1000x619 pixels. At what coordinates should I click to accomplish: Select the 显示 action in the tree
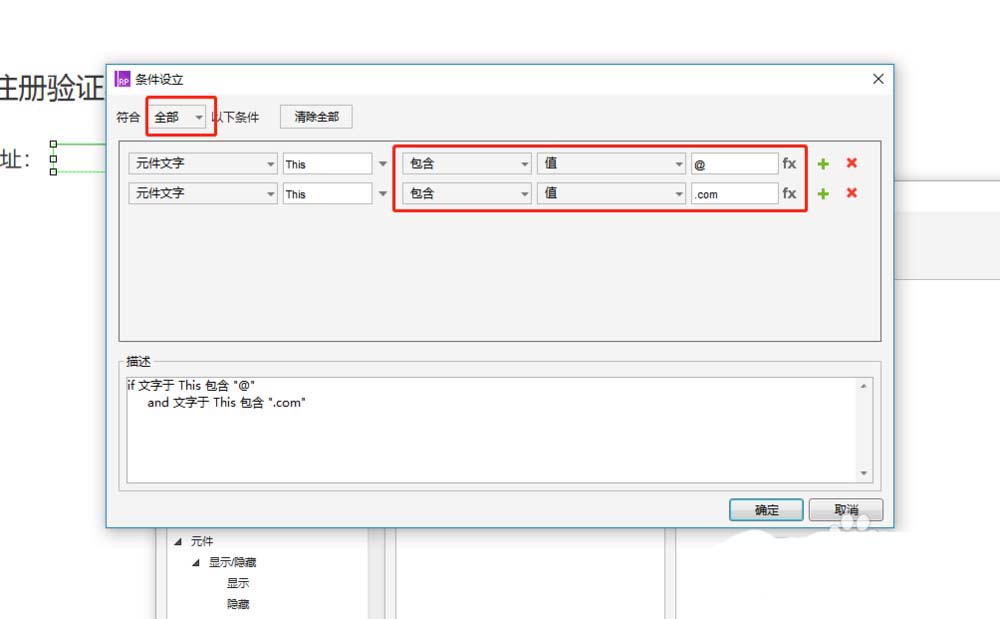point(238,583)
